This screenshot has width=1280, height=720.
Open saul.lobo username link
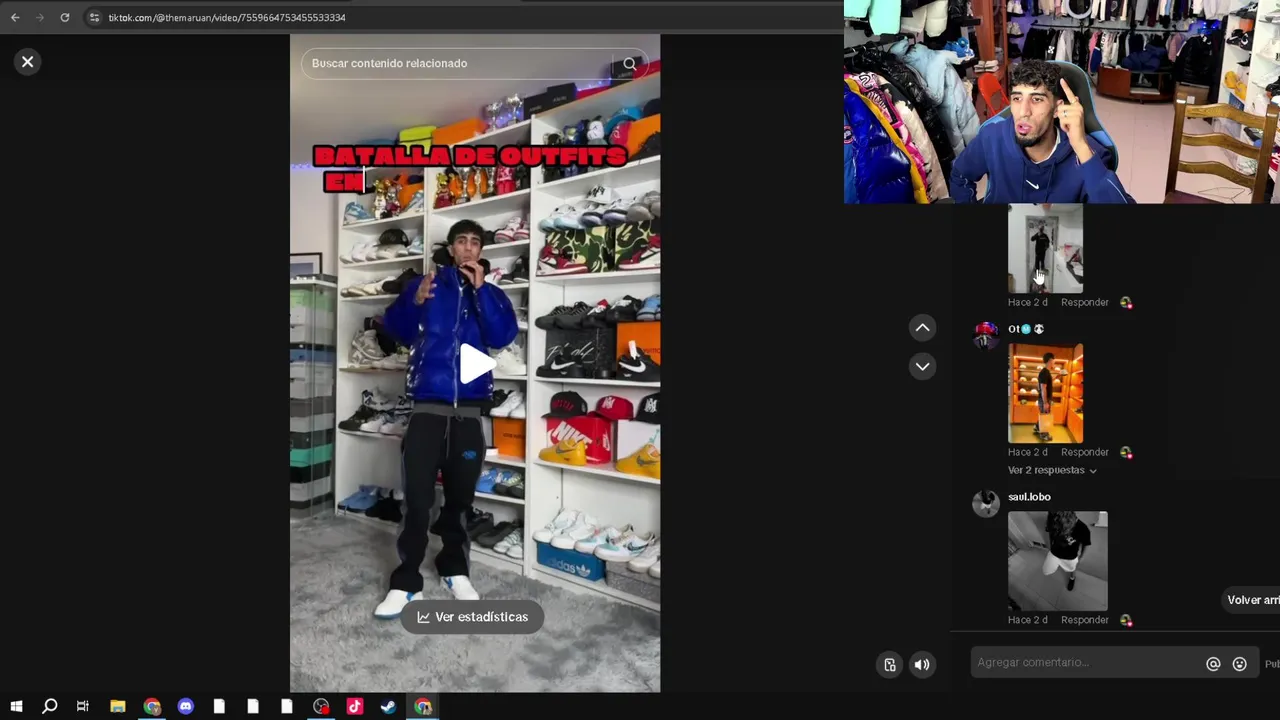click(x=1029, y=497)
